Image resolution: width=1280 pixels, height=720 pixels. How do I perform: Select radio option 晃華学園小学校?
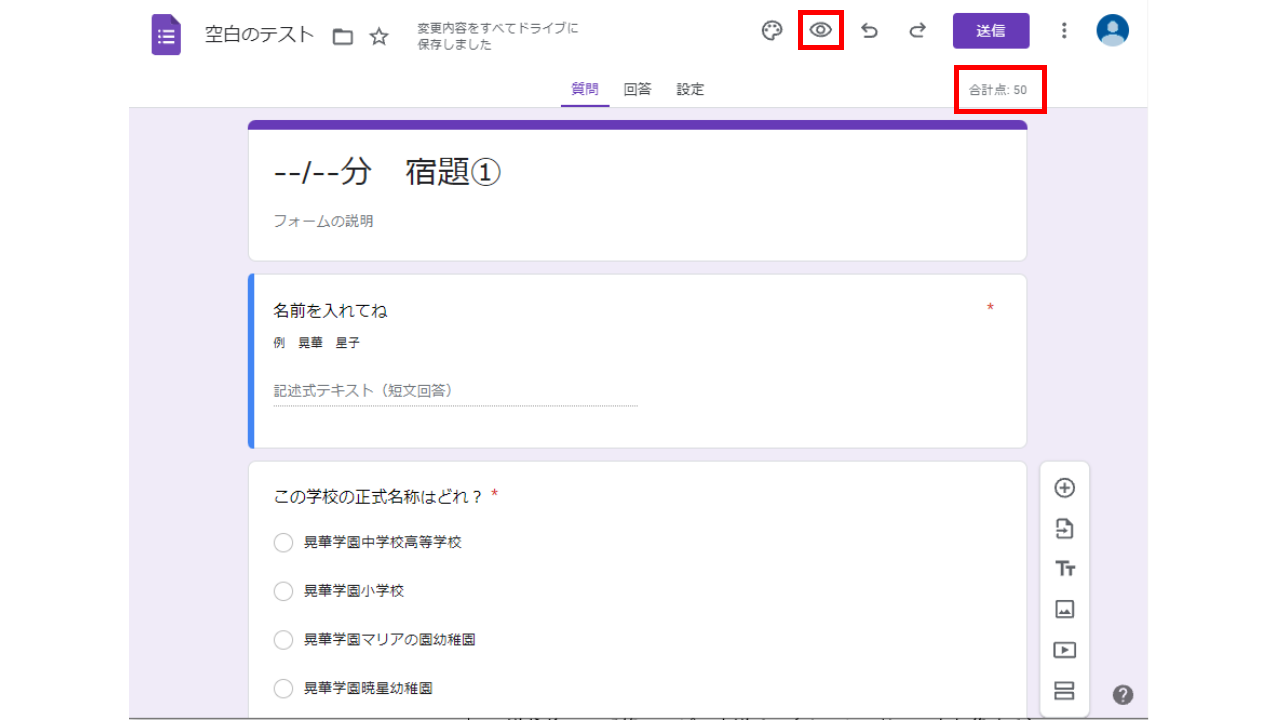coord(284,591)
